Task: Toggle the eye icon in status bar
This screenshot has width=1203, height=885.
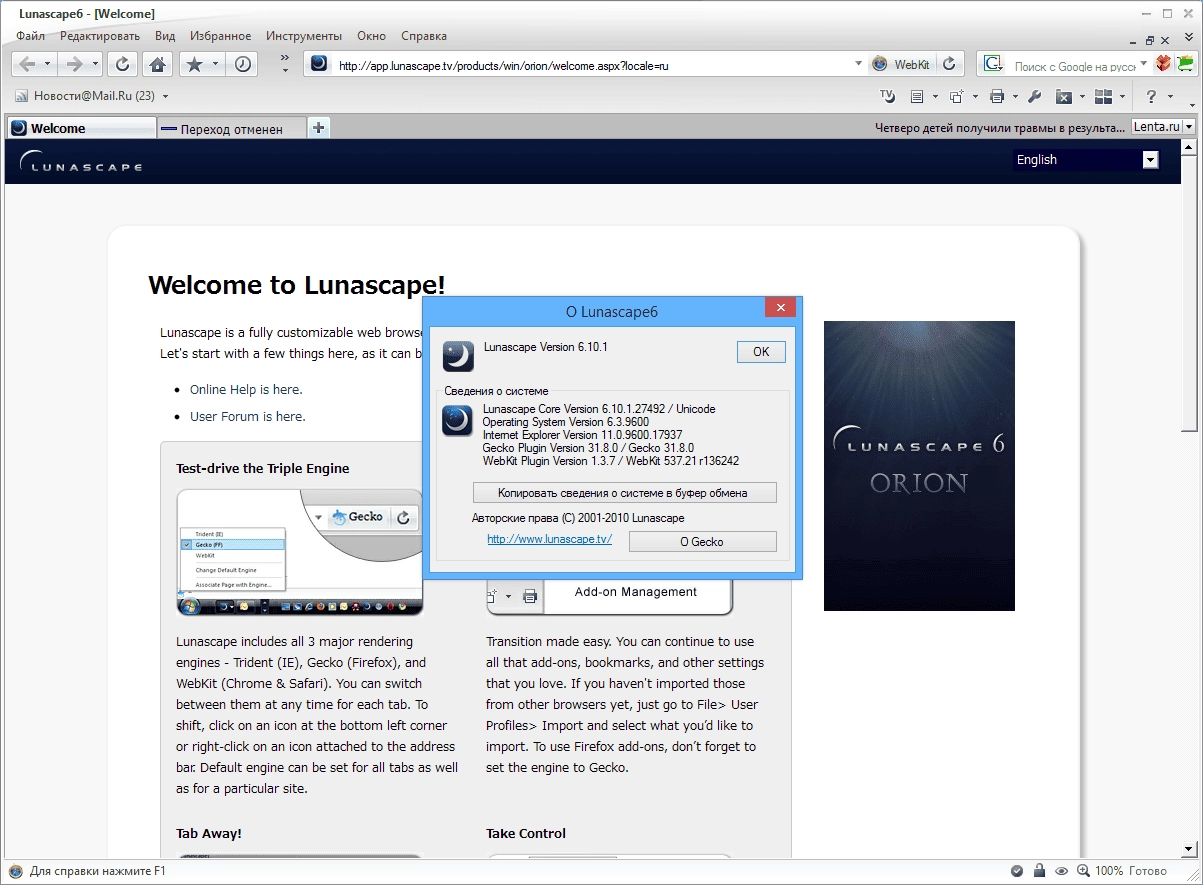Action: [1062, 871]
